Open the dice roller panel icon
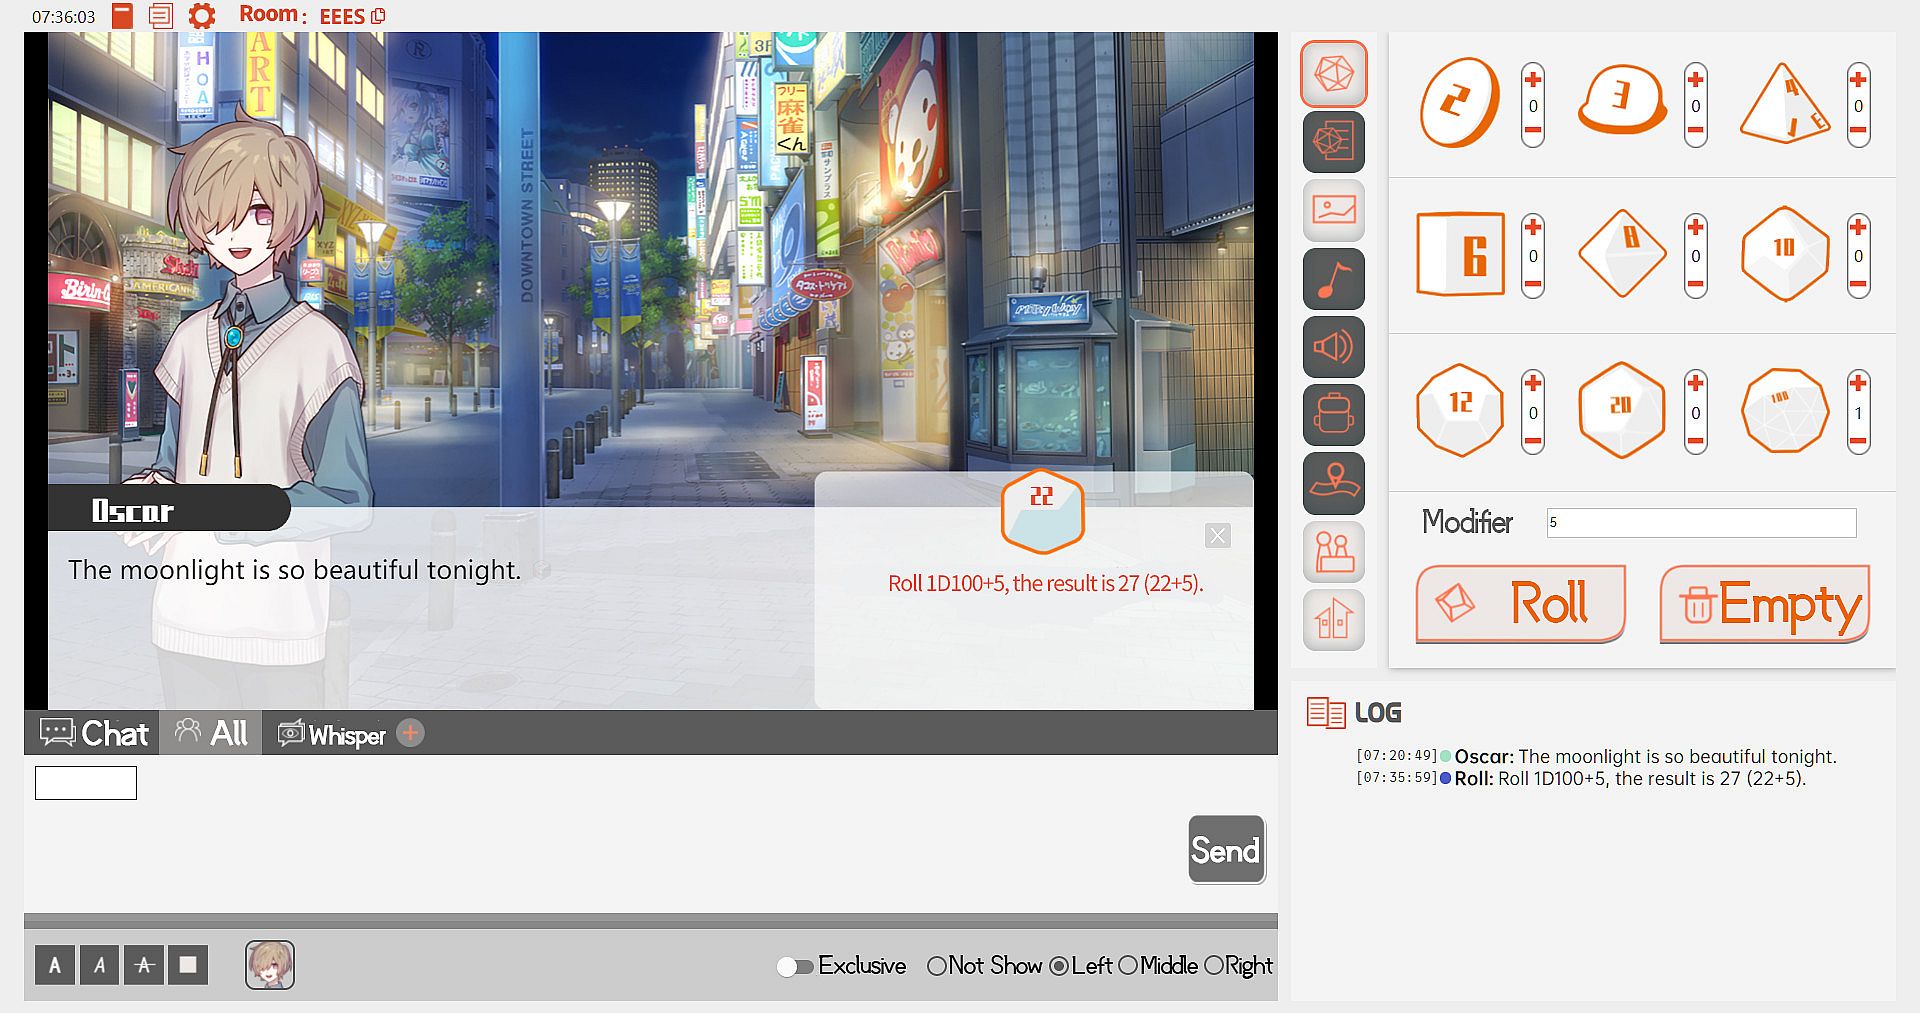This screenshot has height=1013, width=1920. pos(1333,74)
